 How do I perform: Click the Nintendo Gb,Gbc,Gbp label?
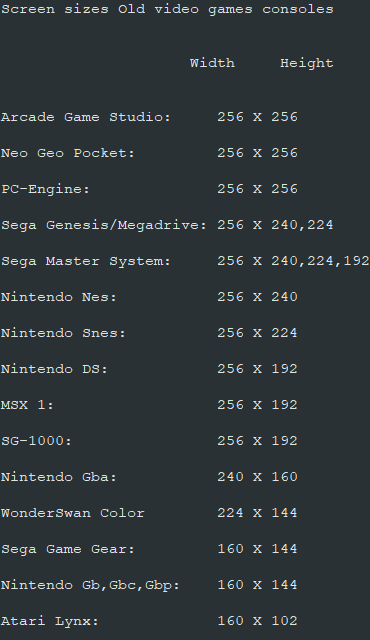coord(90,584)
